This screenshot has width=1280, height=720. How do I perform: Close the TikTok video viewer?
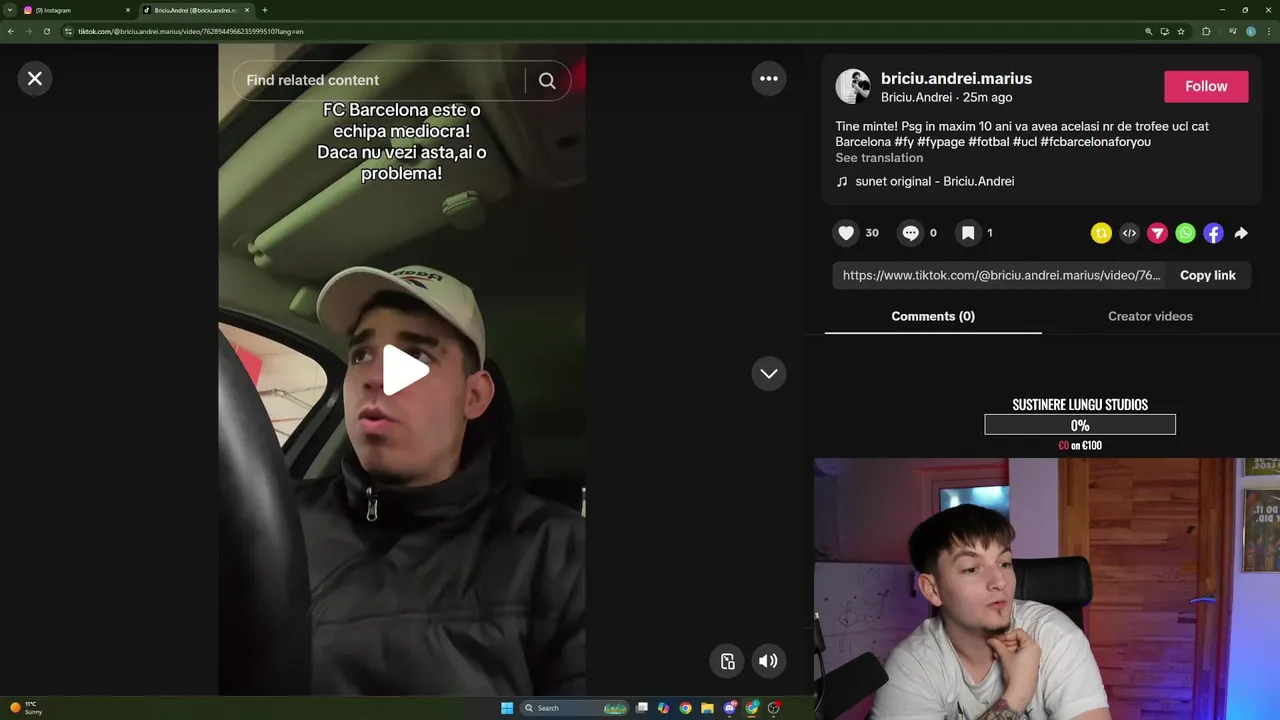point(35,78)
